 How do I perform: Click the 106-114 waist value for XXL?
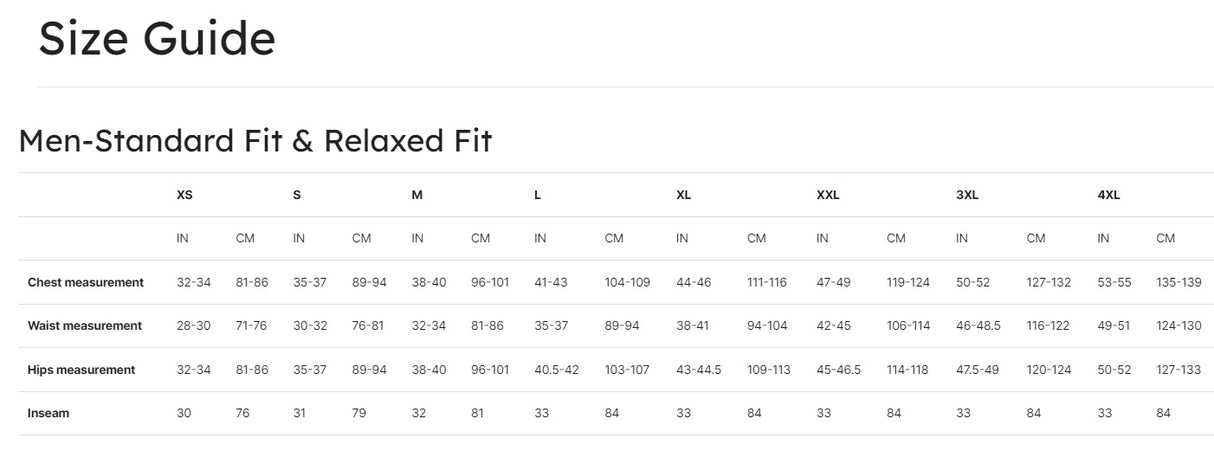(x=908, y=326)
